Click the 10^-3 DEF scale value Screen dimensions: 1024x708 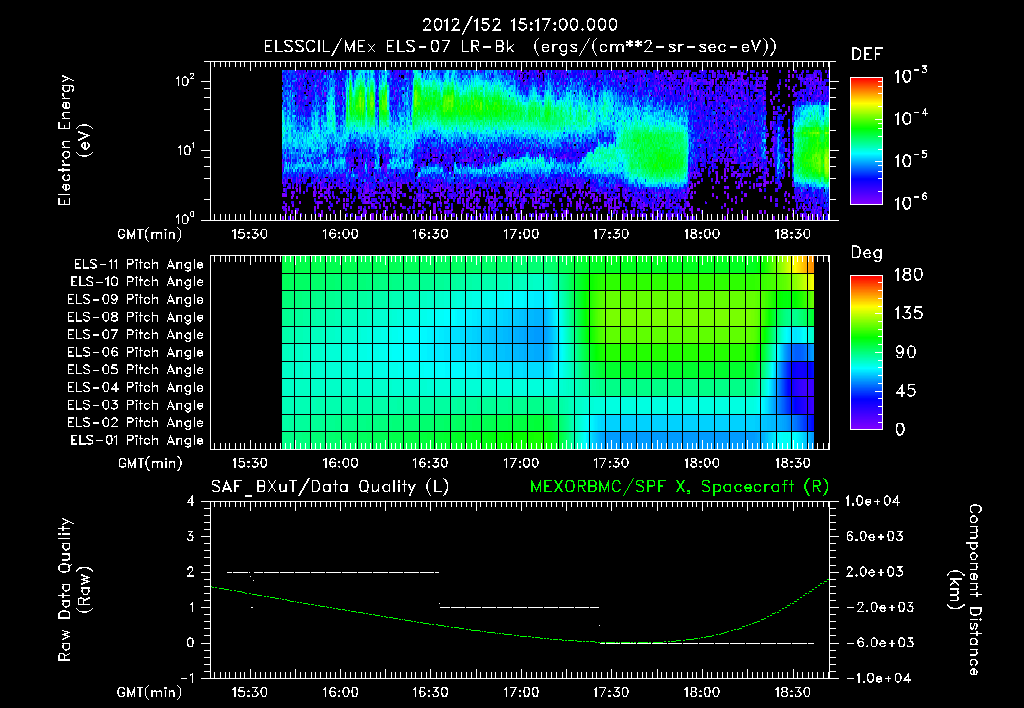910,76
